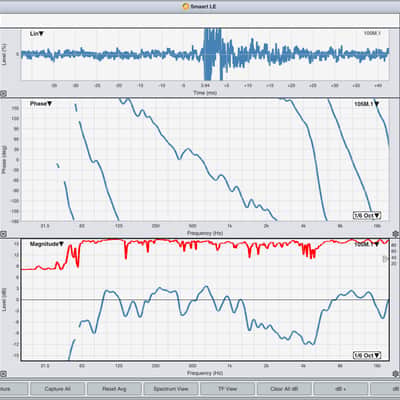This screenshot has width=400, height=400.
Task: Click the Reset Avg button
Action: pos(114,389)
